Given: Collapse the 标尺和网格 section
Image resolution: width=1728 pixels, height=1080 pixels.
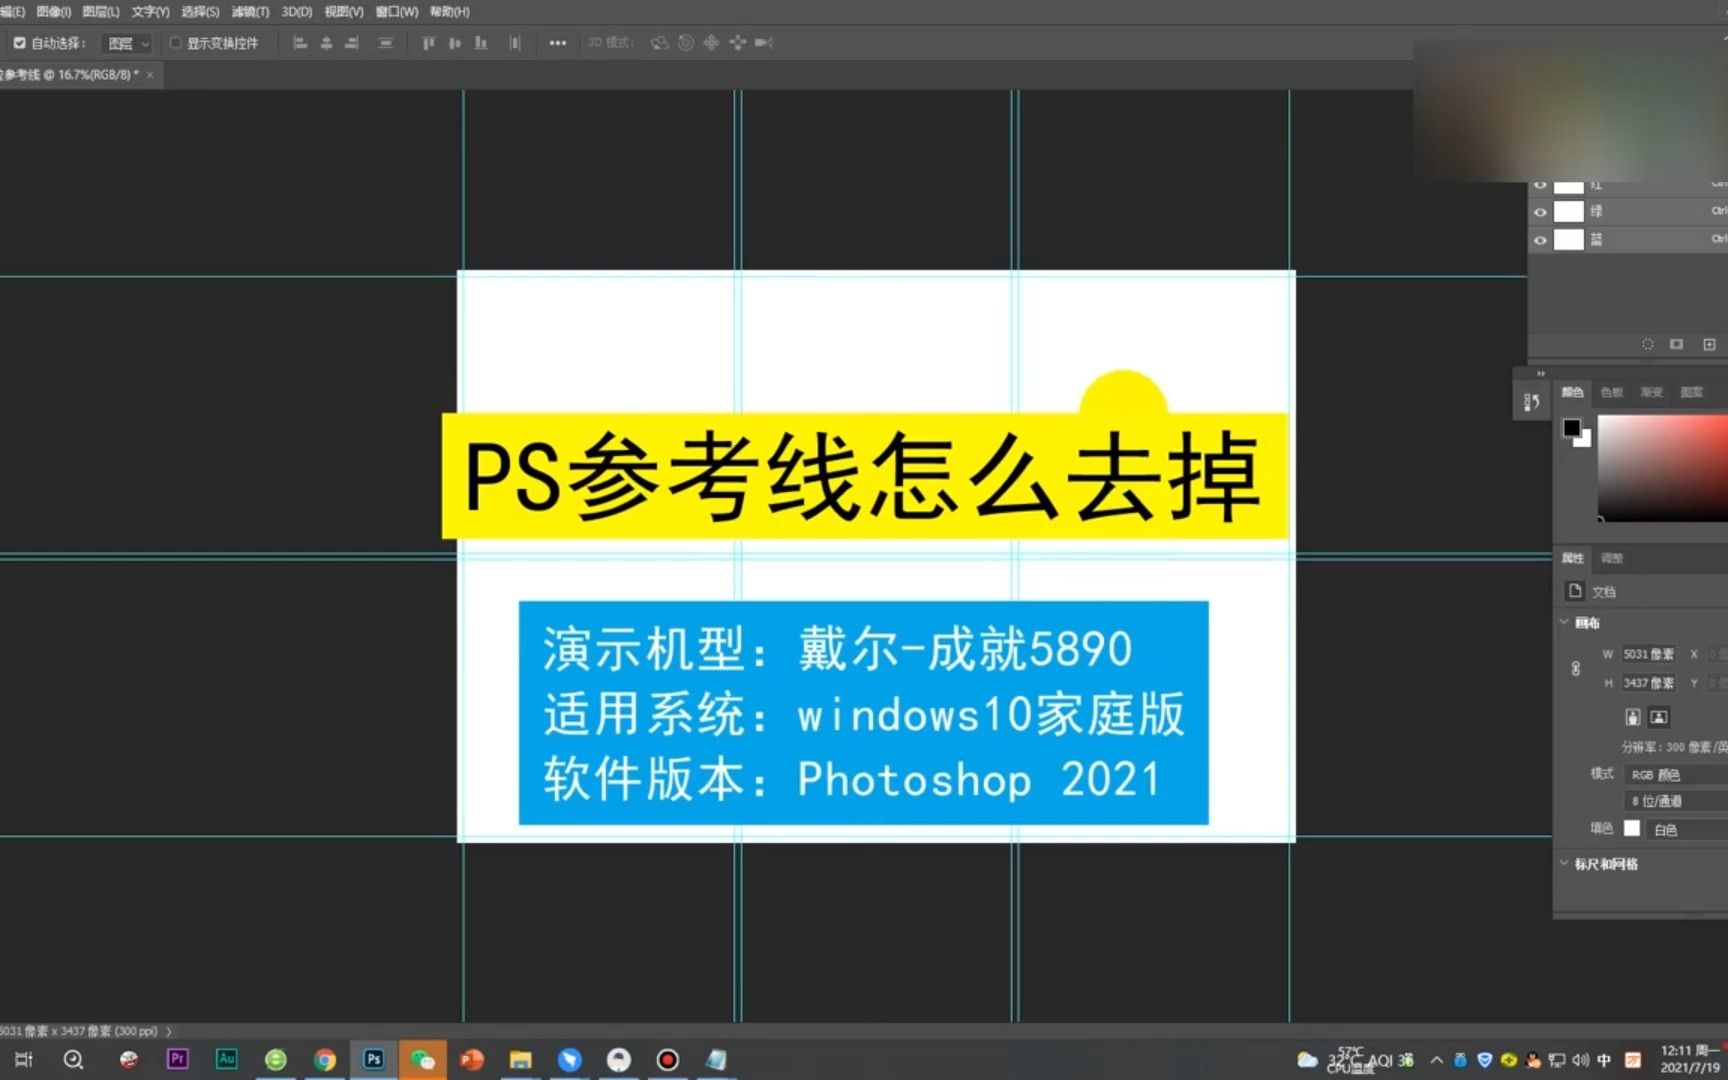Looking at the screenshot, I should (1565, 863).
